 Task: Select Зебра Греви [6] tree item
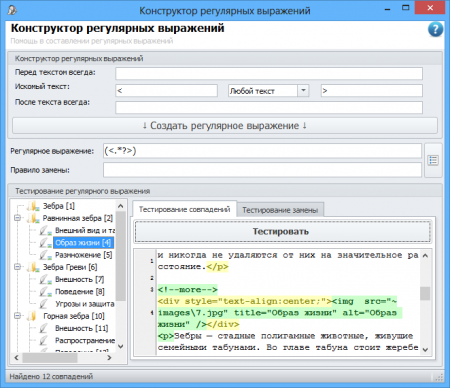[x=70, y=267]
